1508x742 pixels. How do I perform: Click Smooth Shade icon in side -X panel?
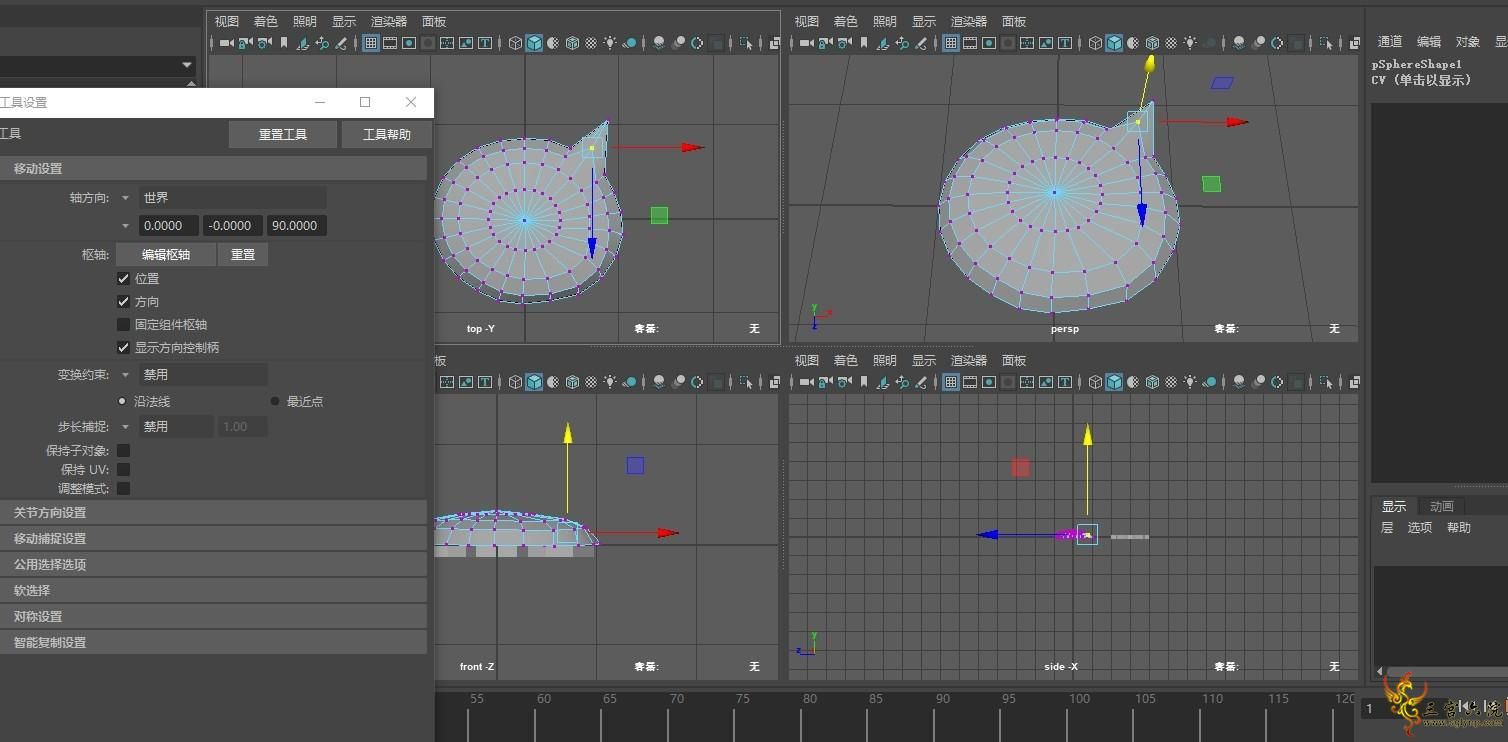(1114, 381)
